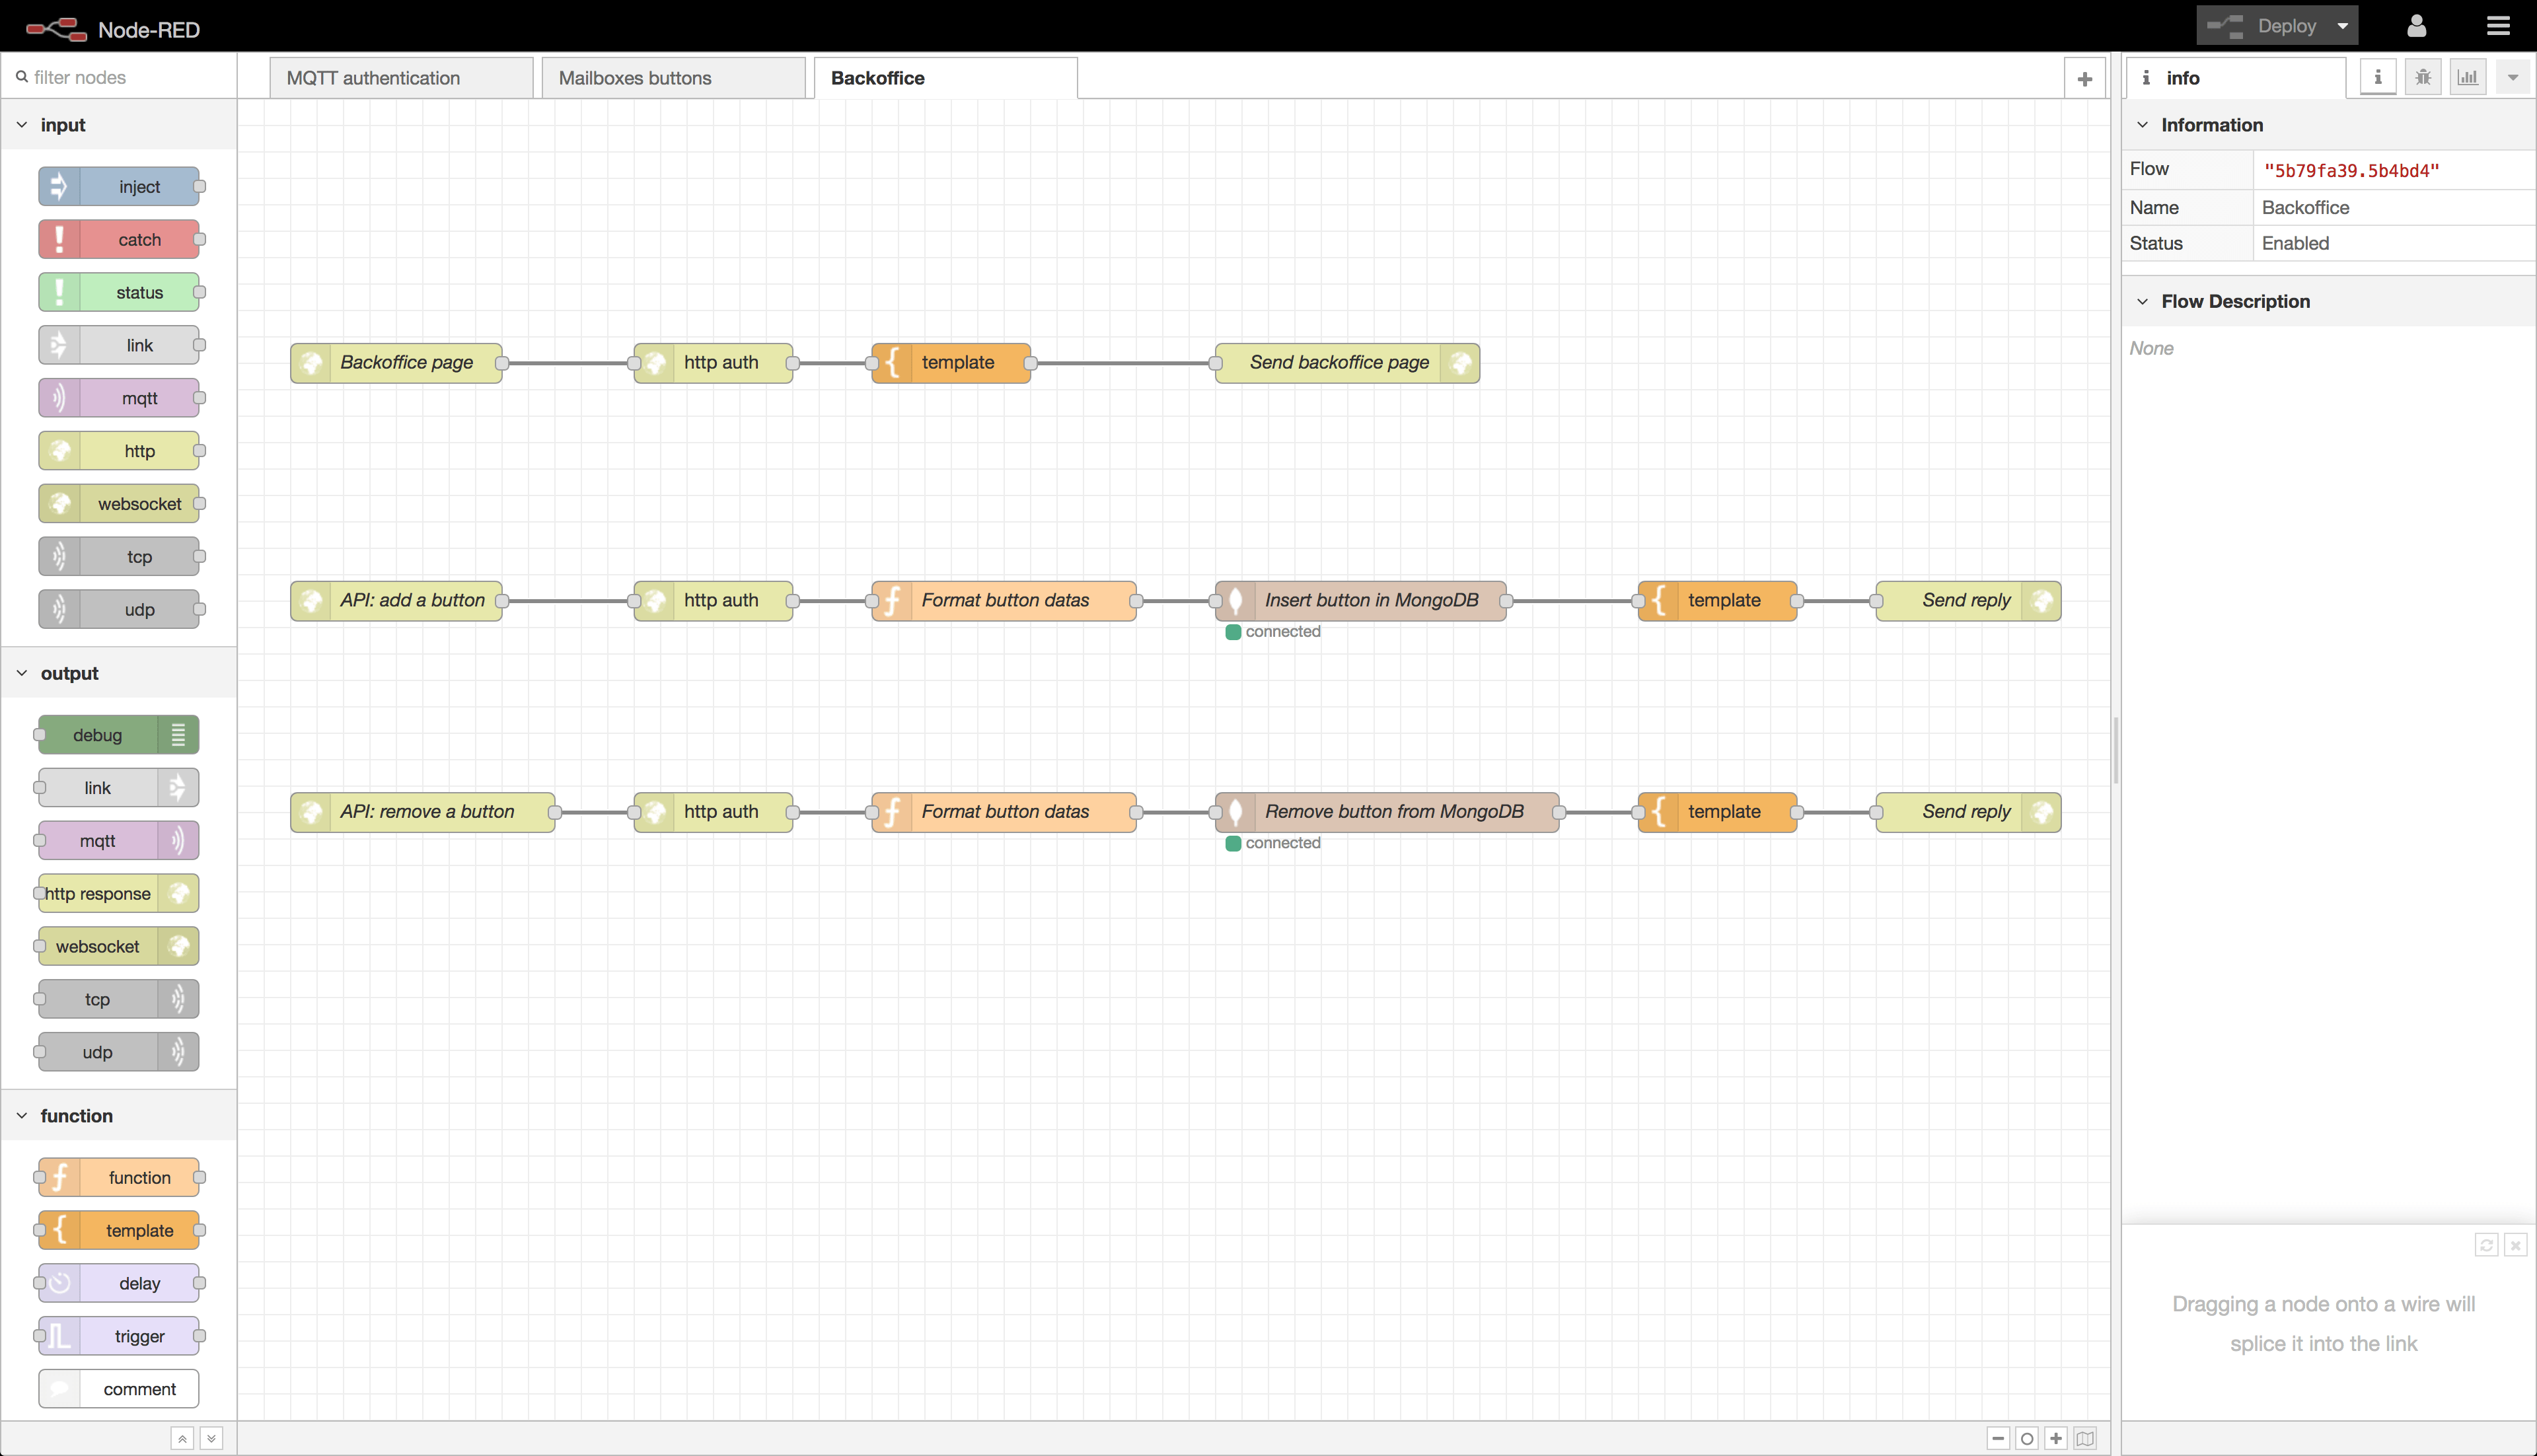Open the dashboard sidebar (chart icon)
Viewport: 2537px width, 1456px height.
(x=2468, y=76)
